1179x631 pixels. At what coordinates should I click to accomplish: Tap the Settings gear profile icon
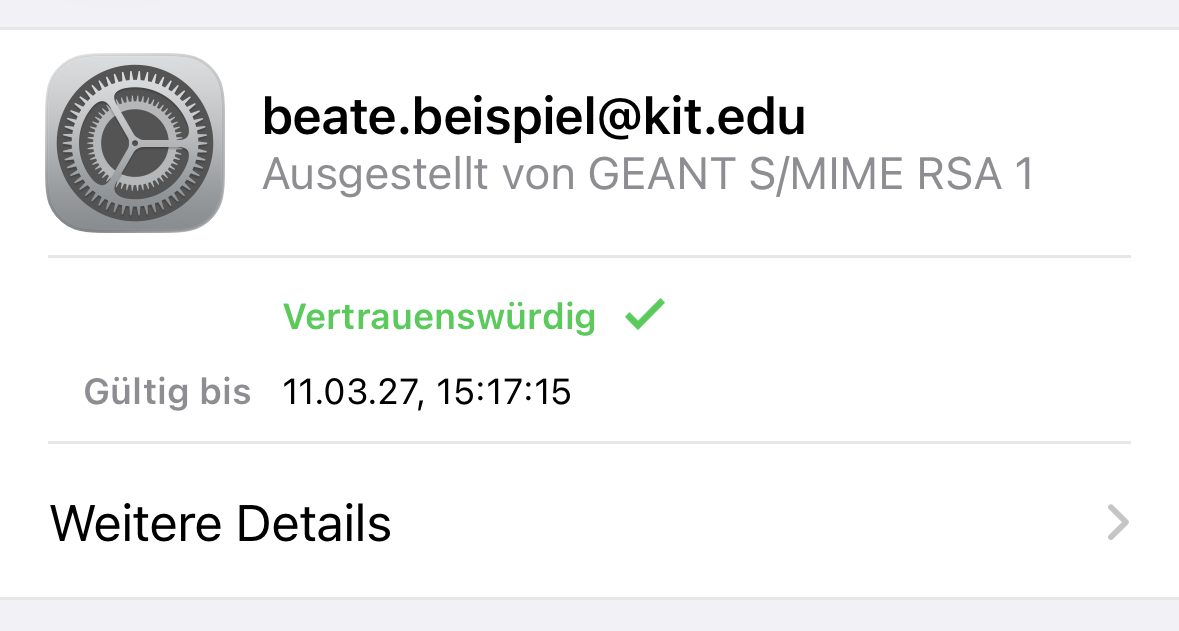click(135, 143)
